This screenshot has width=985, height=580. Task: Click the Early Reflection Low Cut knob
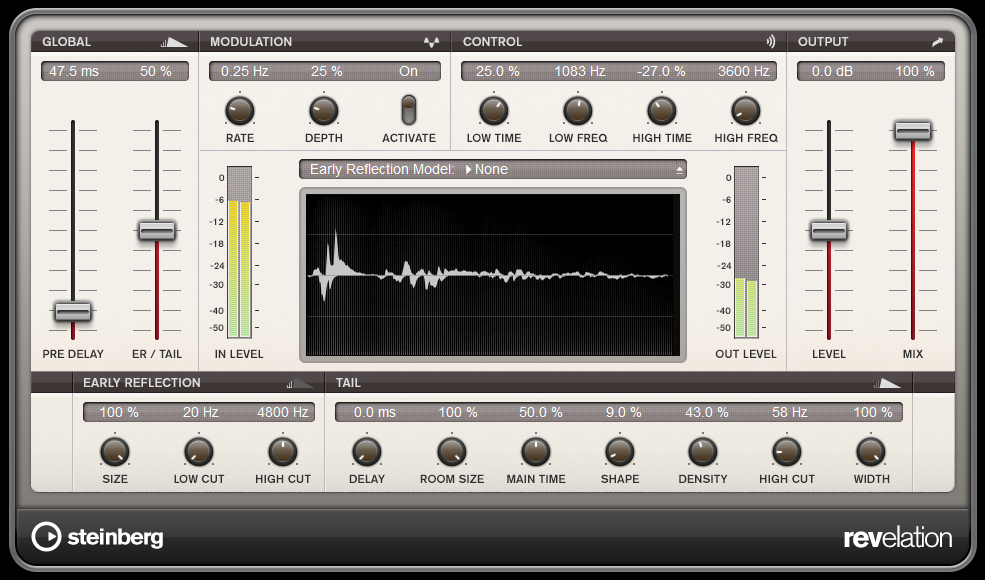(199, 452)
